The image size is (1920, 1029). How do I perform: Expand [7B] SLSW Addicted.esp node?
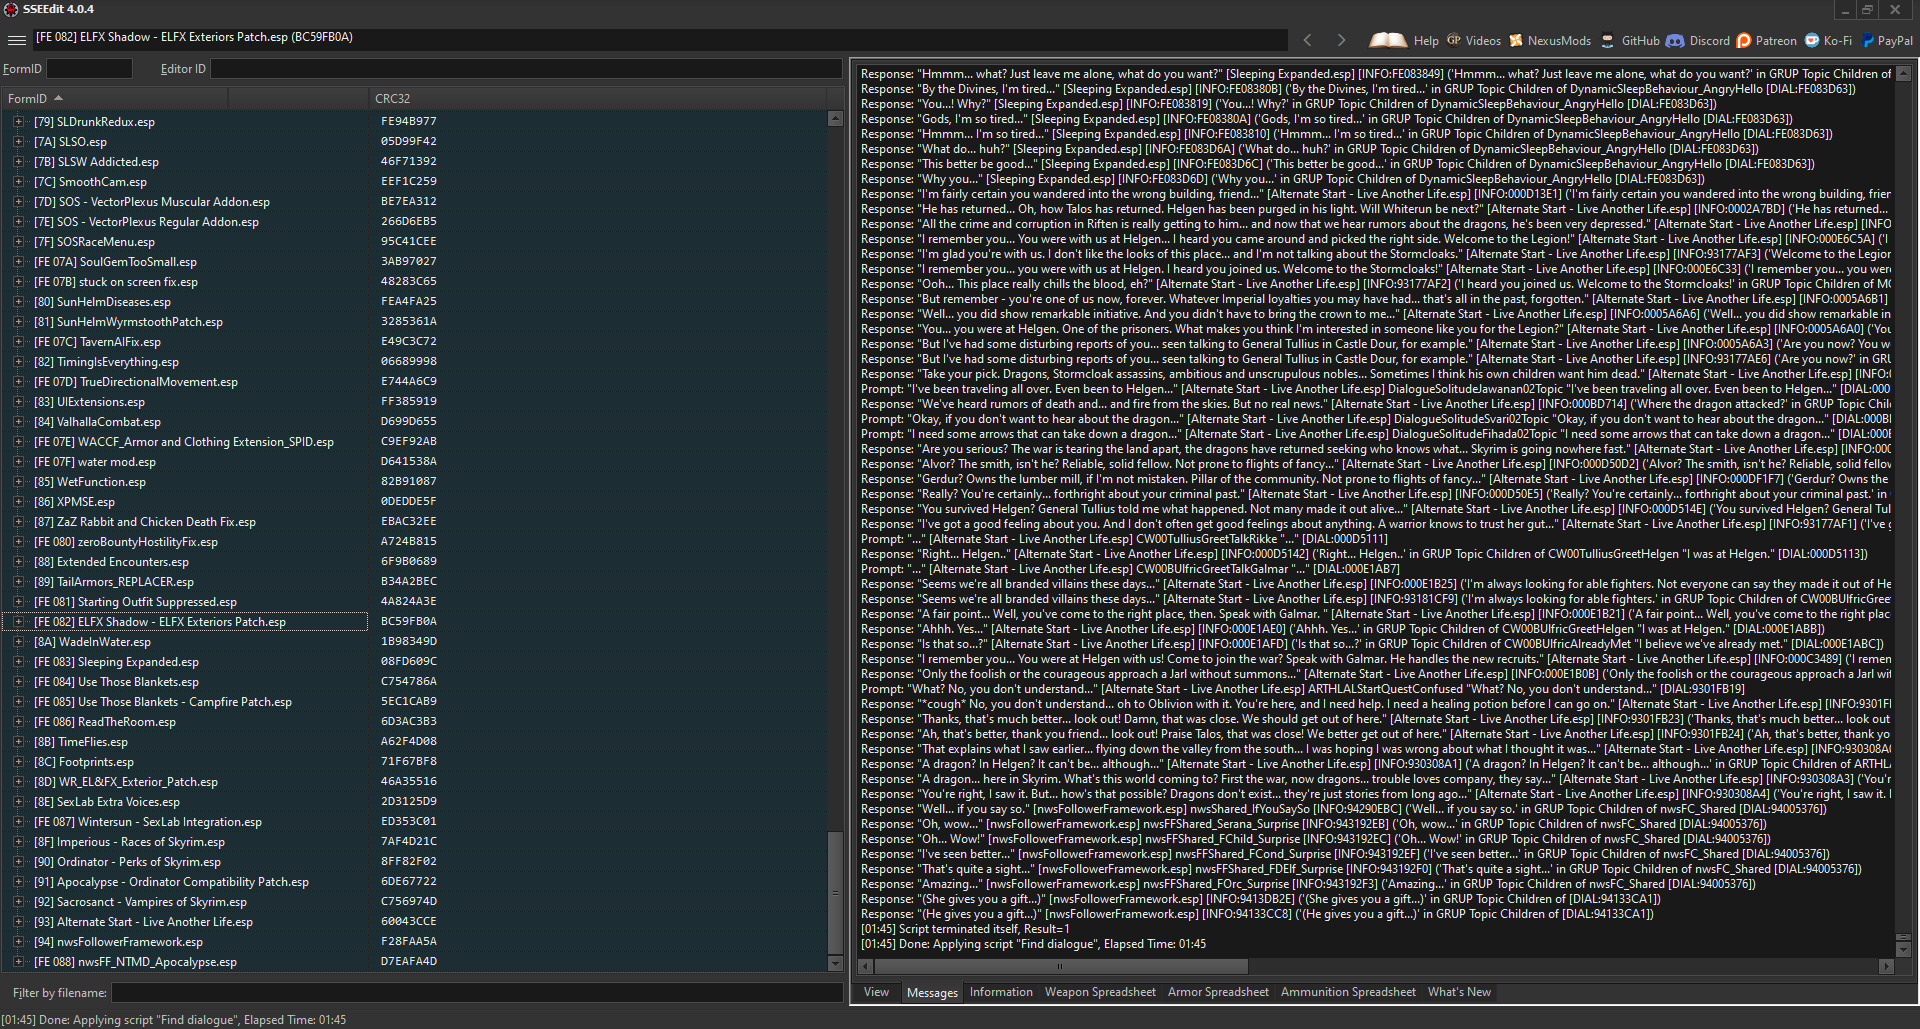(18, 162)
